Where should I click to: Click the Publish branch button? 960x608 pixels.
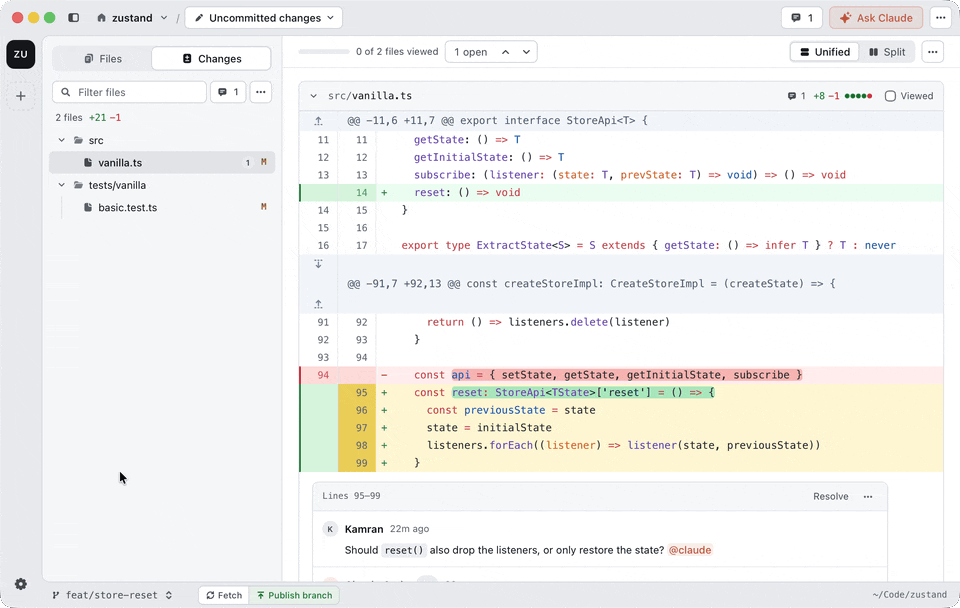(x=294, y=595)
